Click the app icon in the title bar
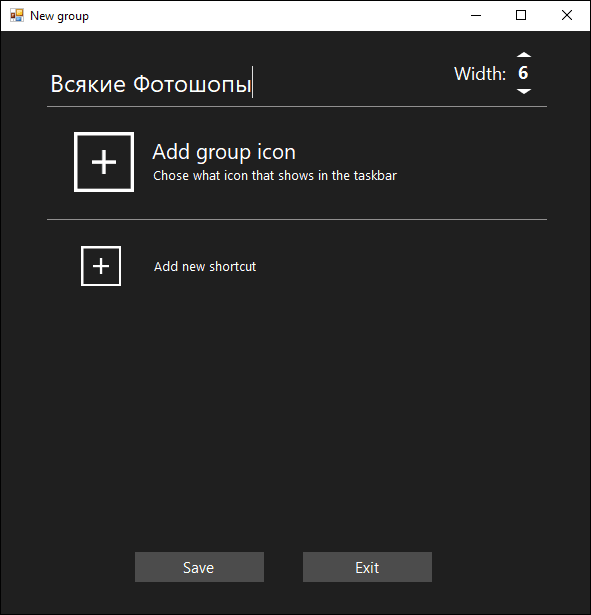Image resolution: width=591 pixels, height=615 pixels. click(17, 16)
